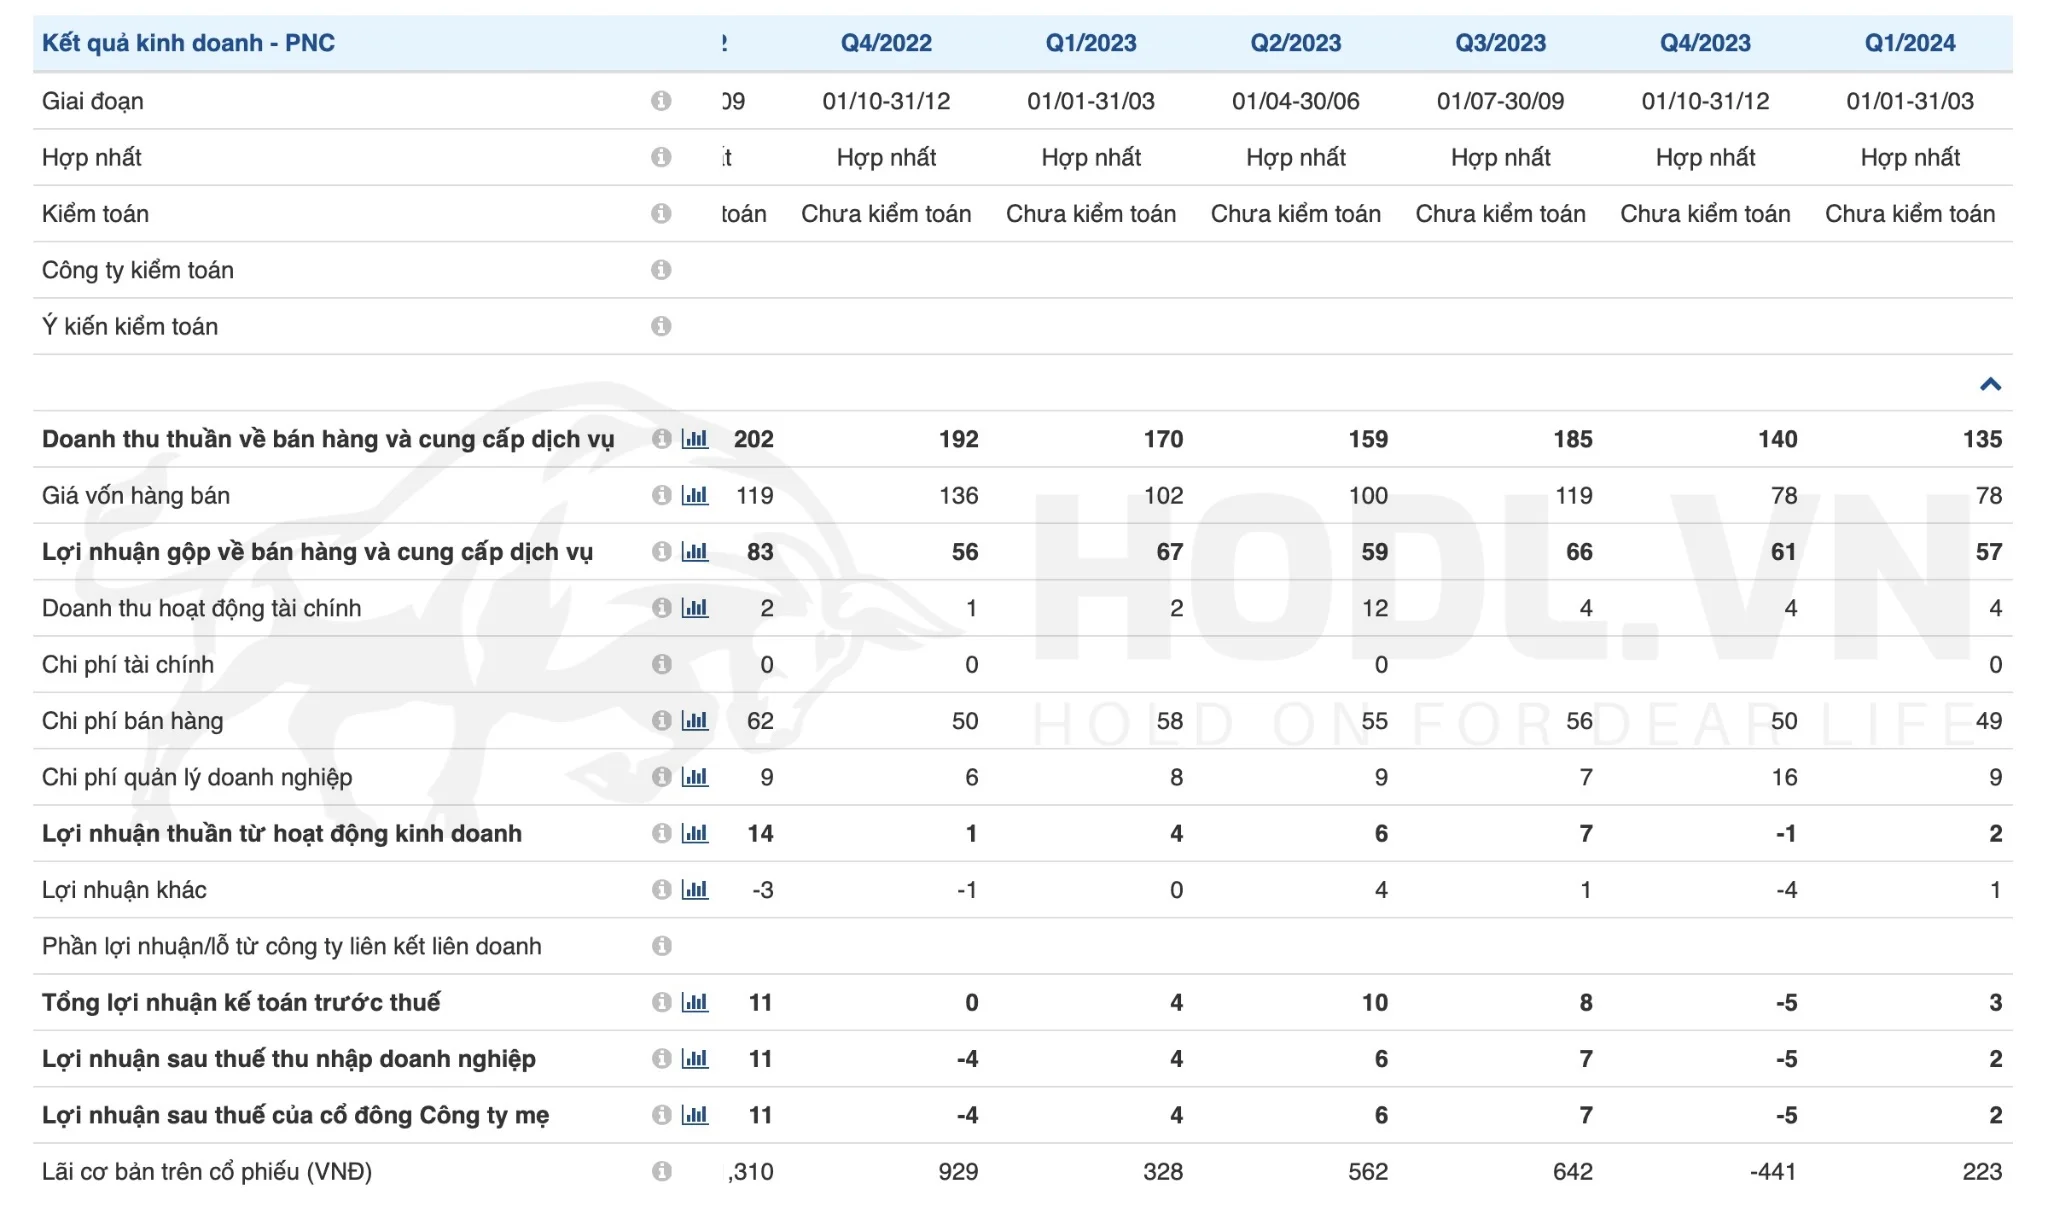
Task: Show chart for Chi phí bán hàng
Action: (x=695, y=721)
